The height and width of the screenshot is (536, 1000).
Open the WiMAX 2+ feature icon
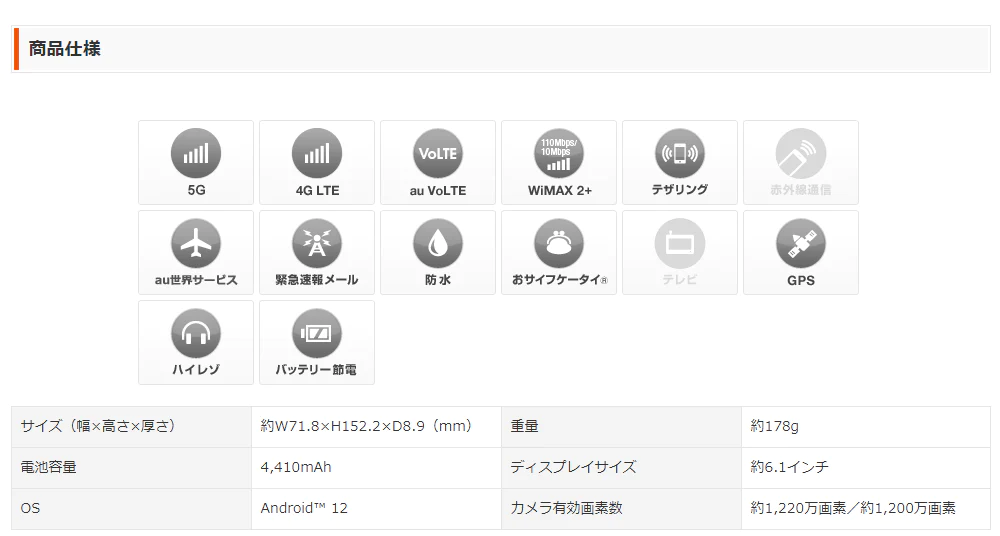click(x=559, y=154)
